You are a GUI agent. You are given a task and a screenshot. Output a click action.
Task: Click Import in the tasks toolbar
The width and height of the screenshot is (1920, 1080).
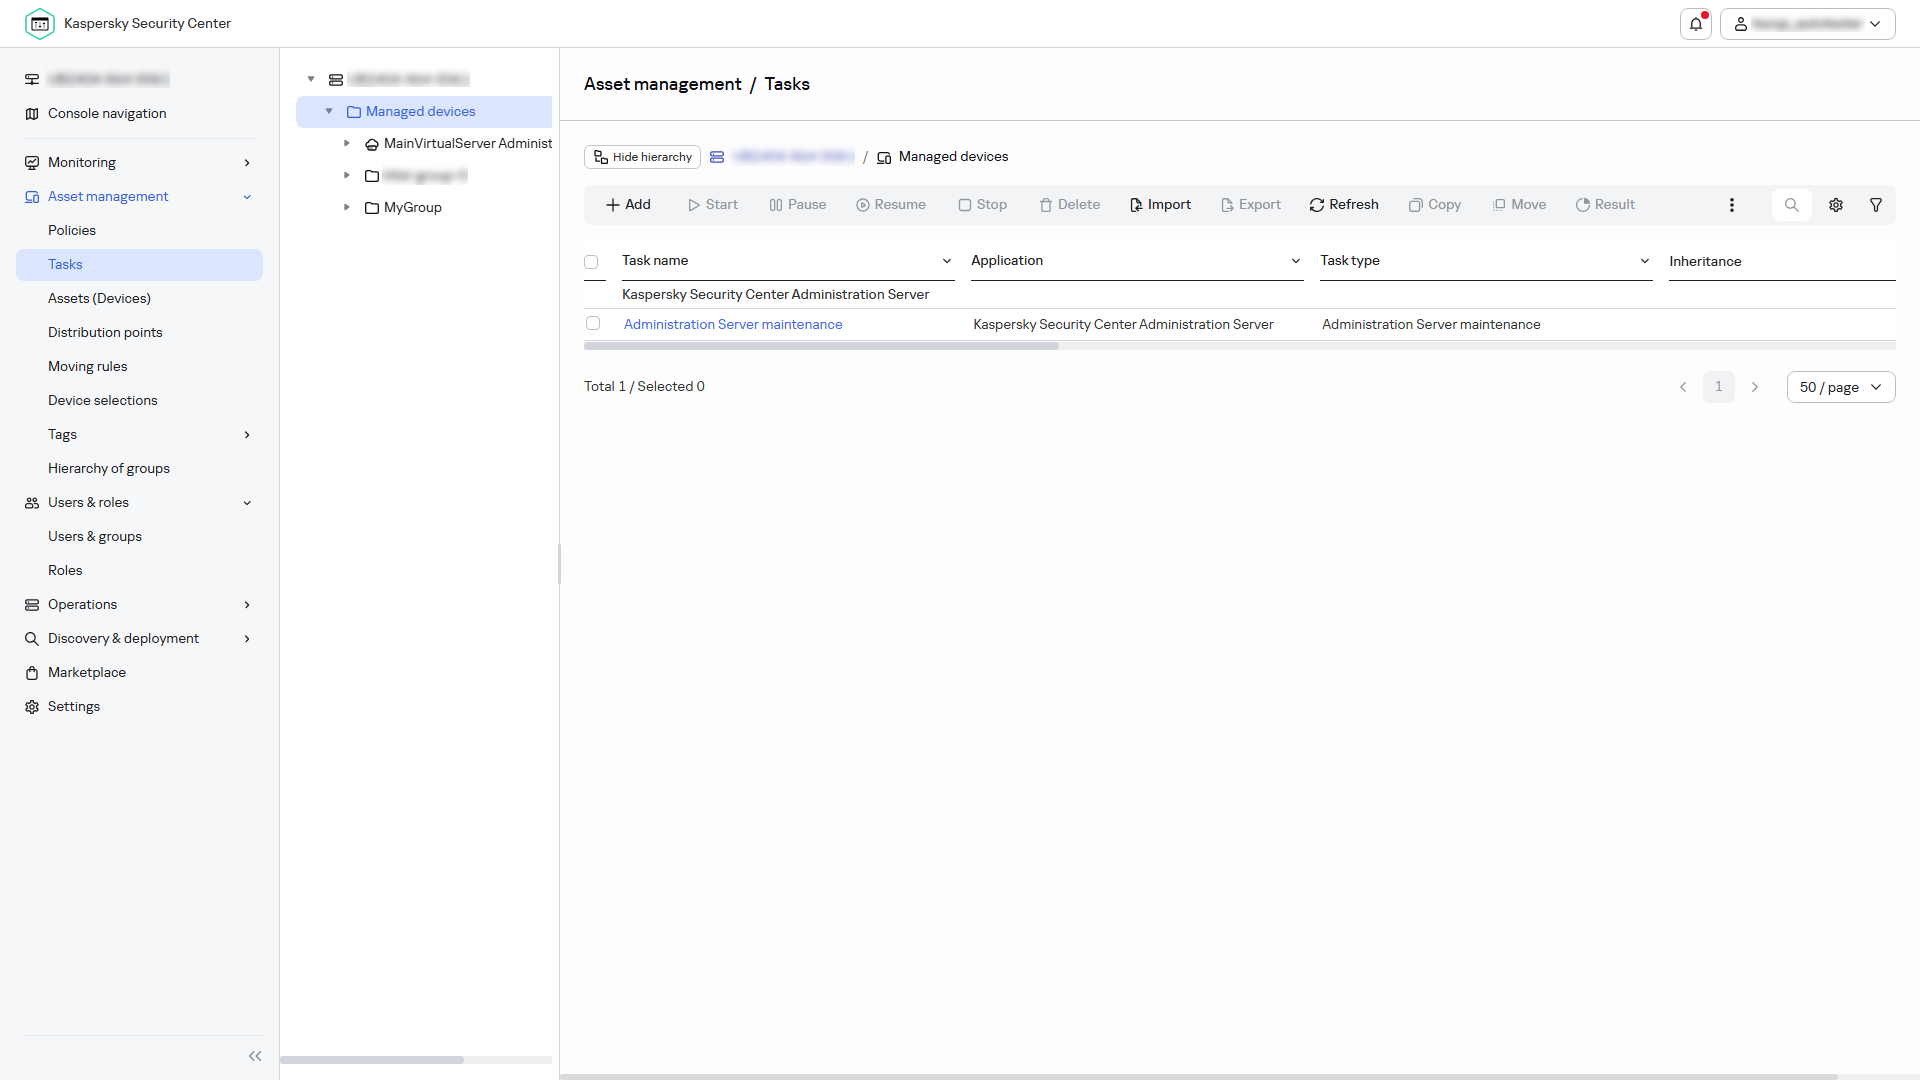click(1160, 205)
